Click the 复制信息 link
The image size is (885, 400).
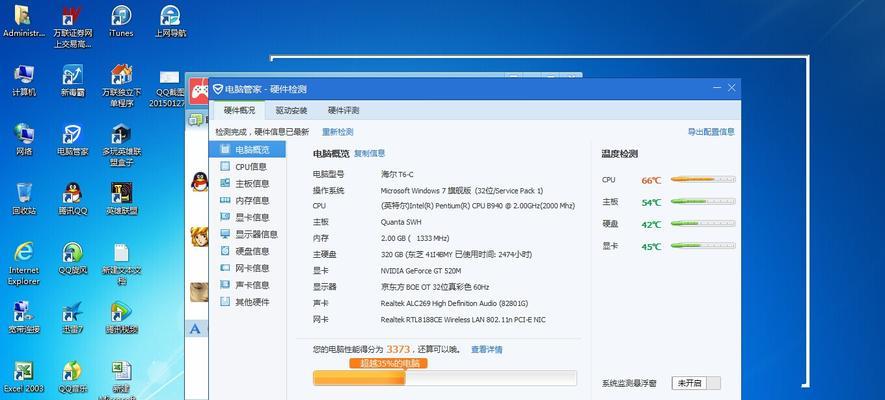pyautogui.click(x=370, y=153)
